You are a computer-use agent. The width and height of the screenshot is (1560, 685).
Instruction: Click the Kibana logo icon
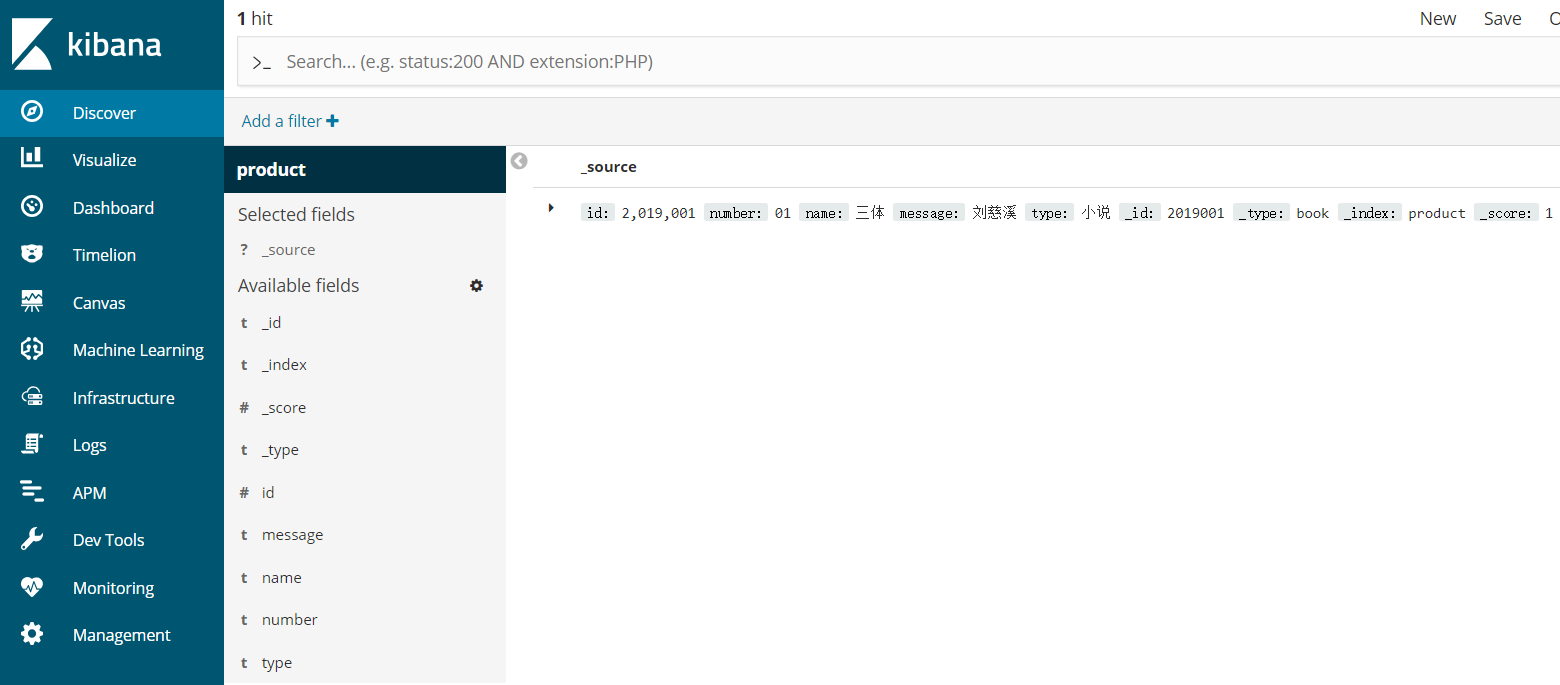pos(32,44)
